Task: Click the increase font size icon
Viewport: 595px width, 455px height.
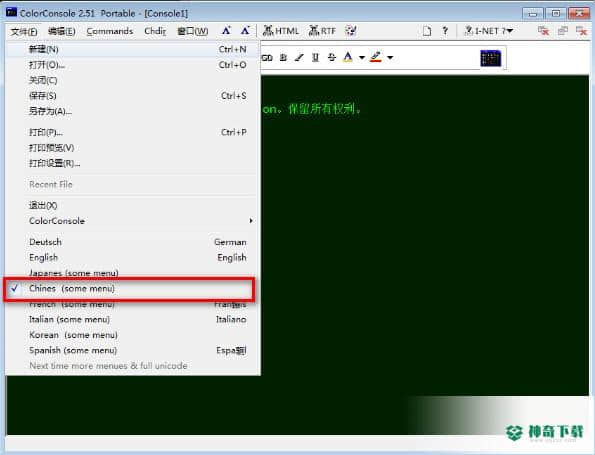Action: click(x=227, y=30)
